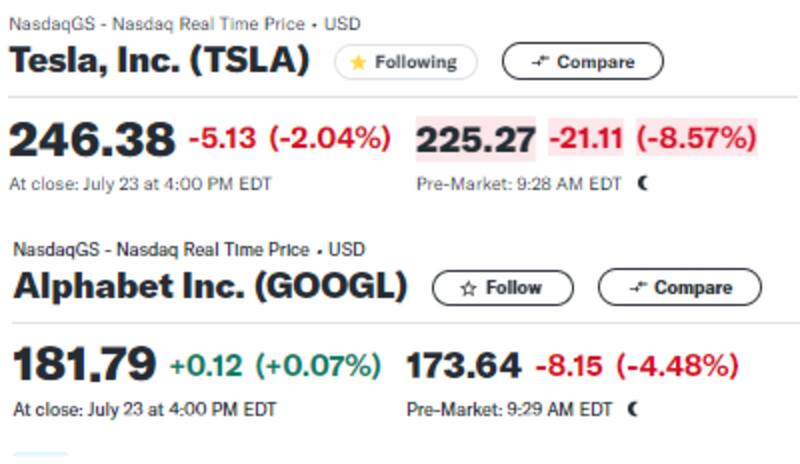The image size is (800, 464).
Task: Click the moon icon beside Alphabet pre-market time
Action: [x=632, y=409]
